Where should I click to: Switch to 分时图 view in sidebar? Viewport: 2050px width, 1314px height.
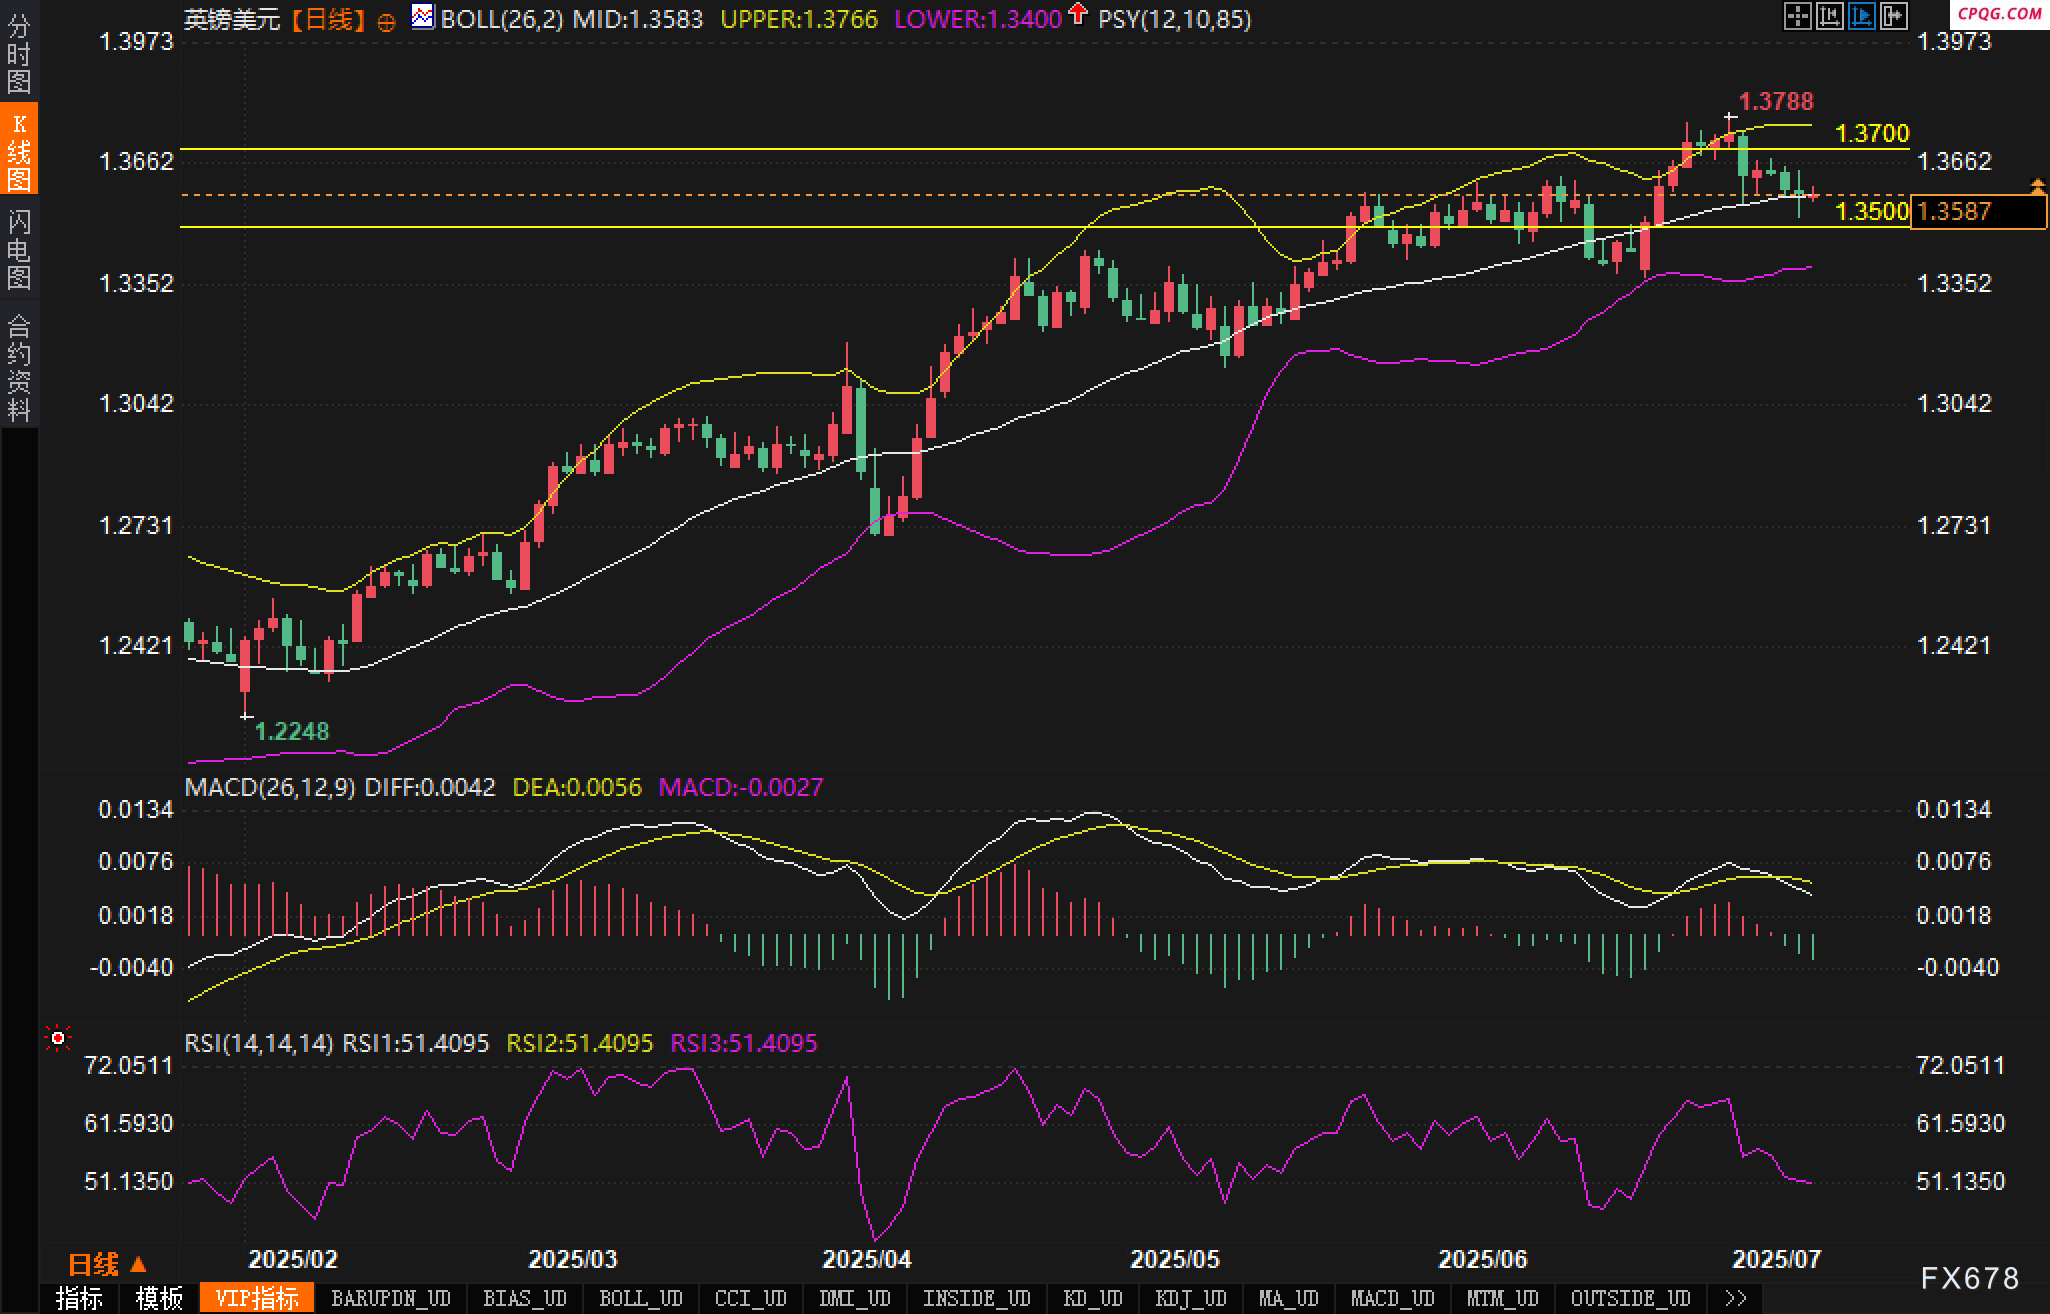[19, 52]
